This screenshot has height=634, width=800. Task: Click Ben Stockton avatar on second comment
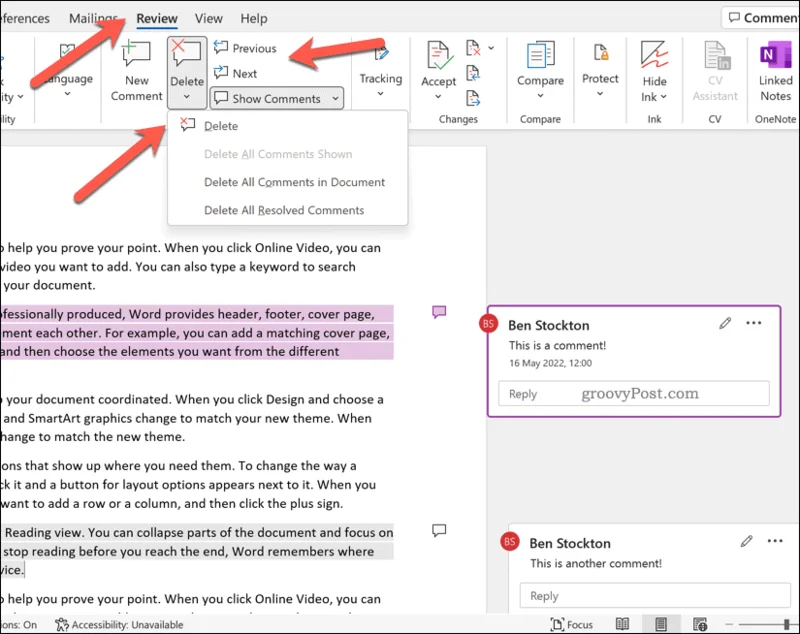click(x=510, y=542)
